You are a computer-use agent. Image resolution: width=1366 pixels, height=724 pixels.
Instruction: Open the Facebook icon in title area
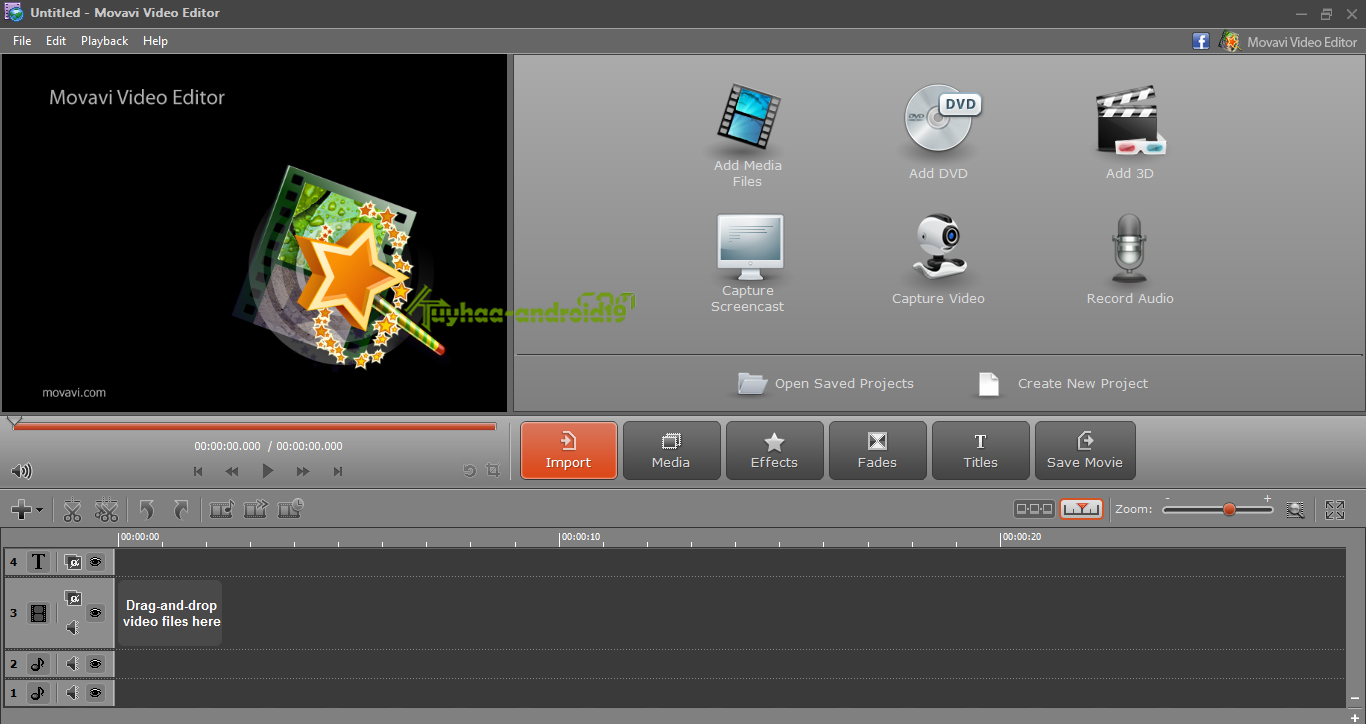pyautogui.click(x=1201, y=41)
